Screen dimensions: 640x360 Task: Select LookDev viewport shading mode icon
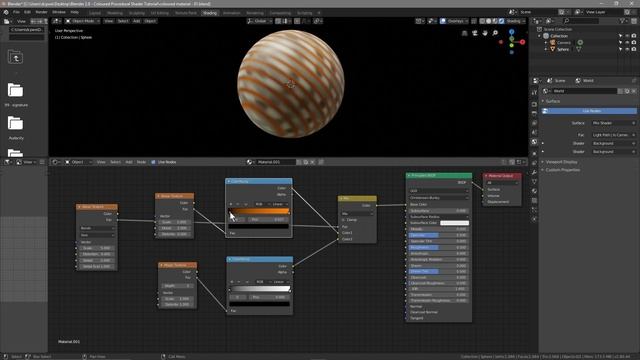(495, 21)
